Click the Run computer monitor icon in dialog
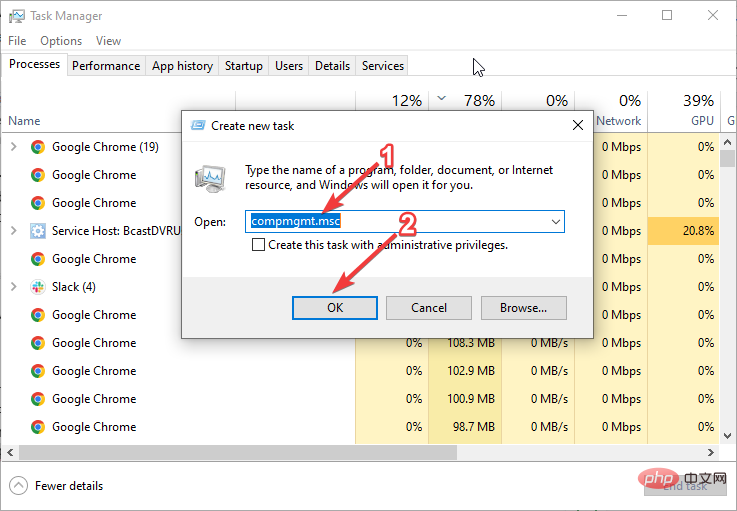The width and height of the screenshot is (737, 511). tap(210, 179)
